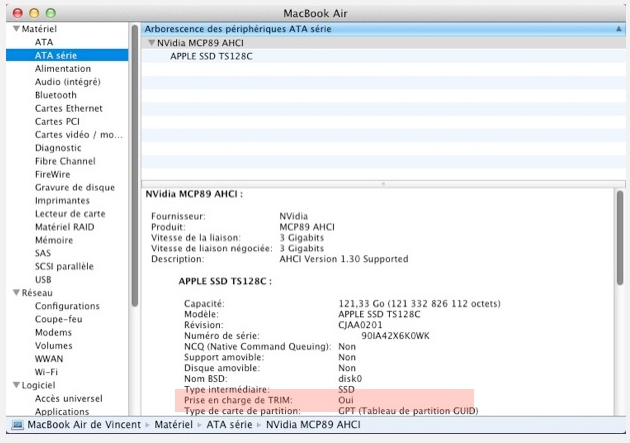Viewport: 630px width, 443px height.
Task: Click MacBook Air de Vincent in path bar
Action: point(84,425)
